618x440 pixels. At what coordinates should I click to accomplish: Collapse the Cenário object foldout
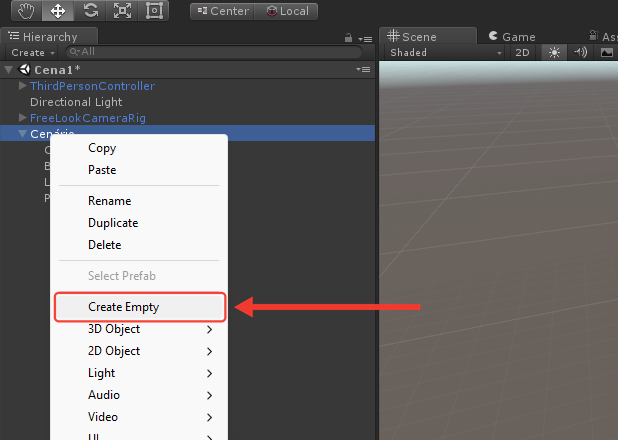pos(22,134)
